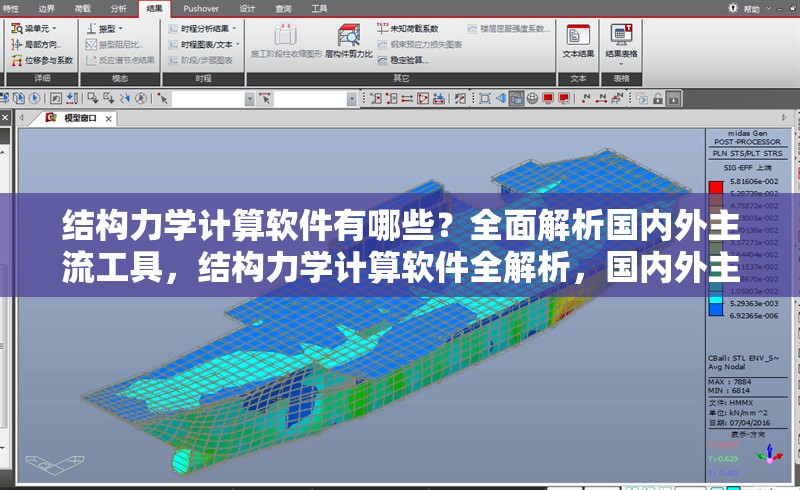This screenshot has width=800, height=490.
Task: Switch to the Pushover ribbon tab
Action: click(x=201, y=8)
